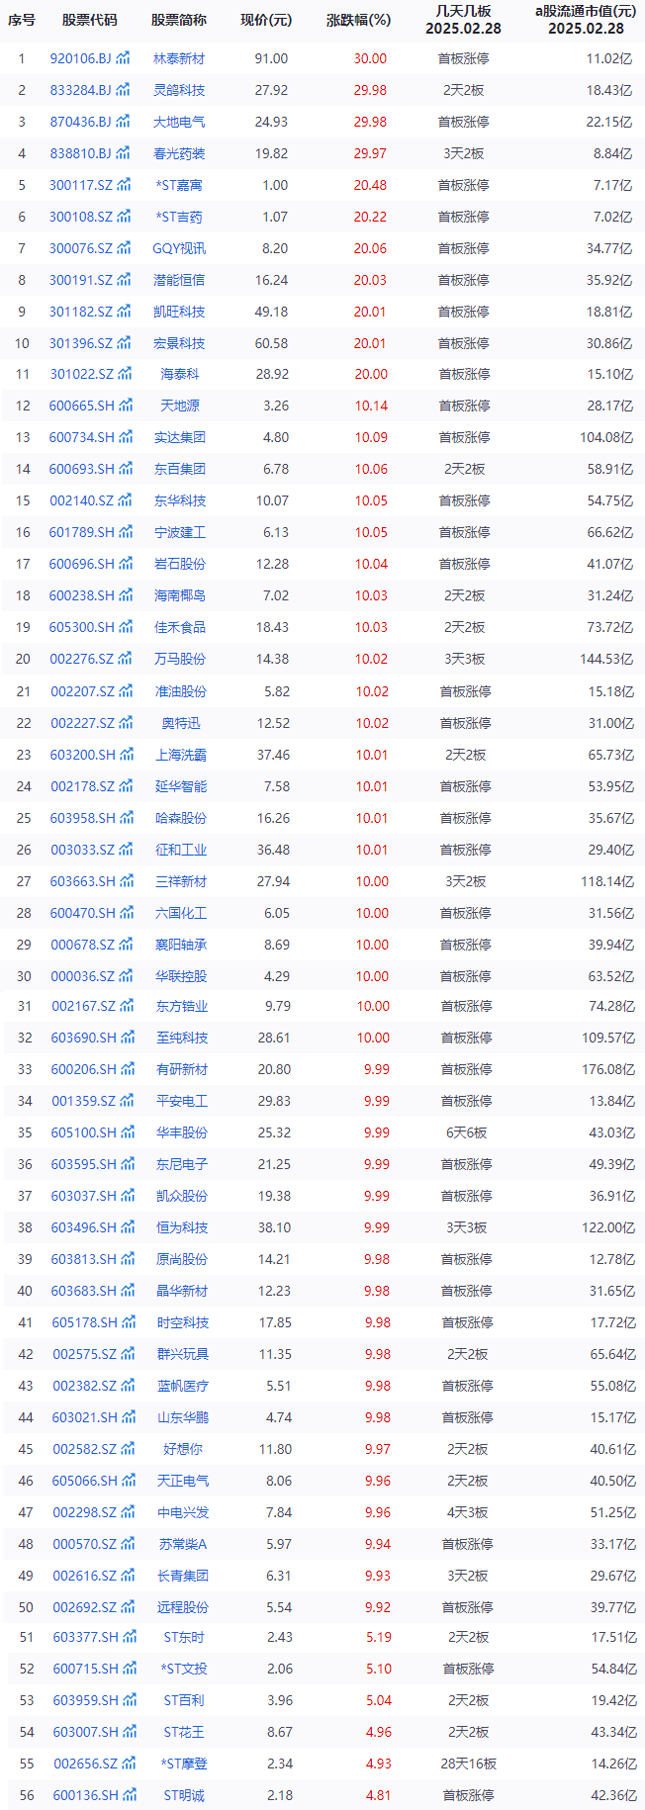Show chart icon for 002276.SZ
This screenshot has width=645, height=1810.
(x=124, y=659)
